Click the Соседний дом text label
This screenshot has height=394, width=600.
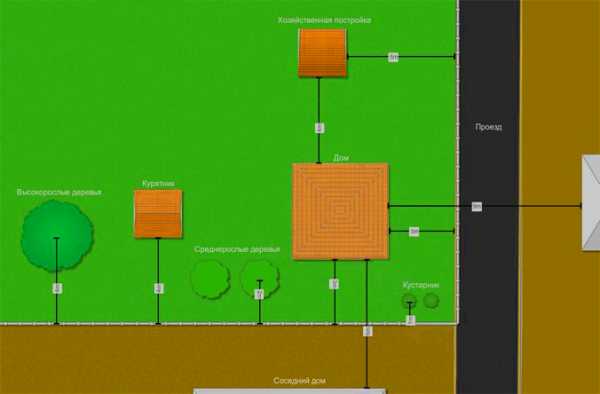point(299,381)
